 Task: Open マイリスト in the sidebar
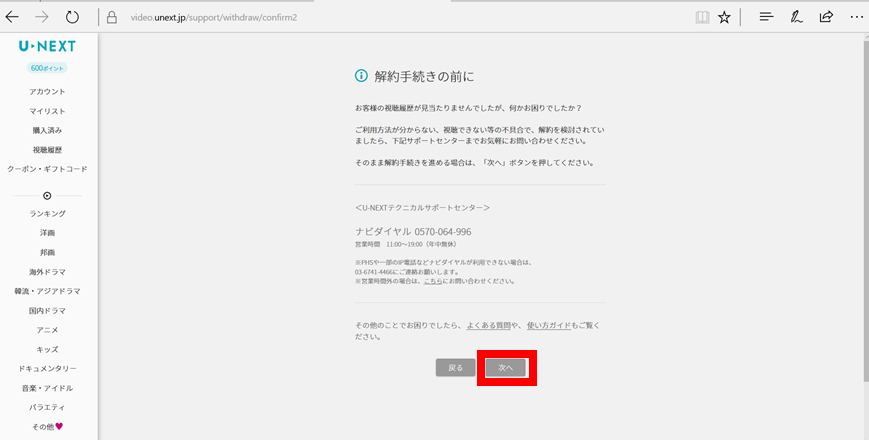pyautogui.click(x=47, y=111)
